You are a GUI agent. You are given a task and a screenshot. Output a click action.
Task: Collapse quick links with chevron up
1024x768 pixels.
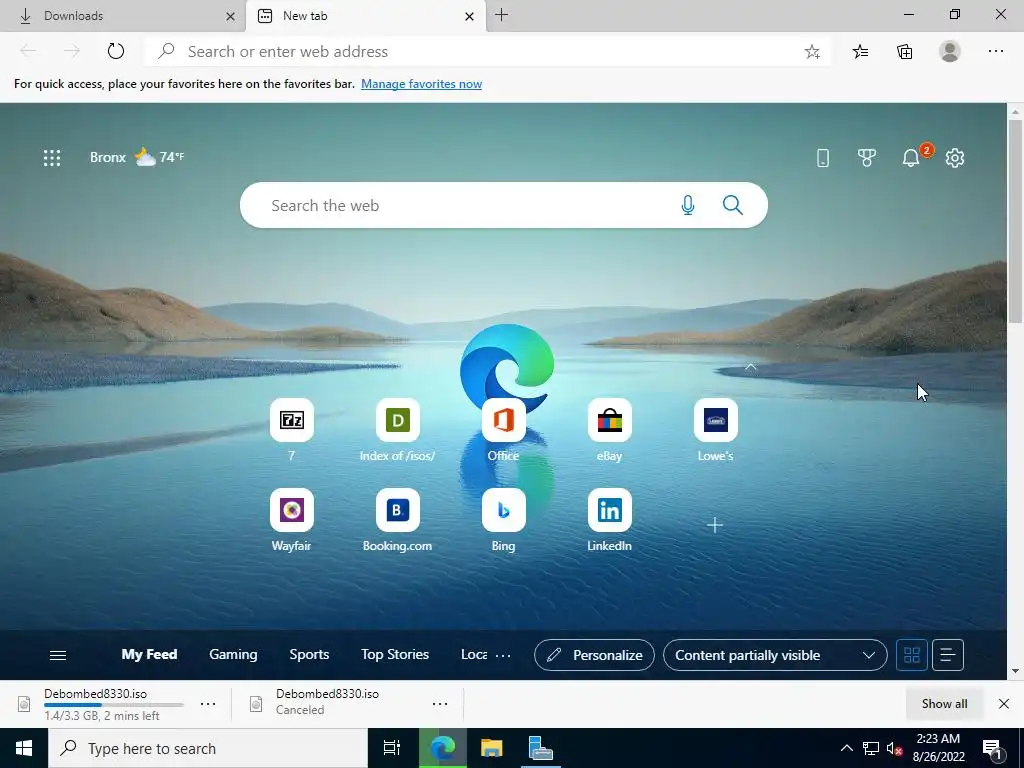751,367
